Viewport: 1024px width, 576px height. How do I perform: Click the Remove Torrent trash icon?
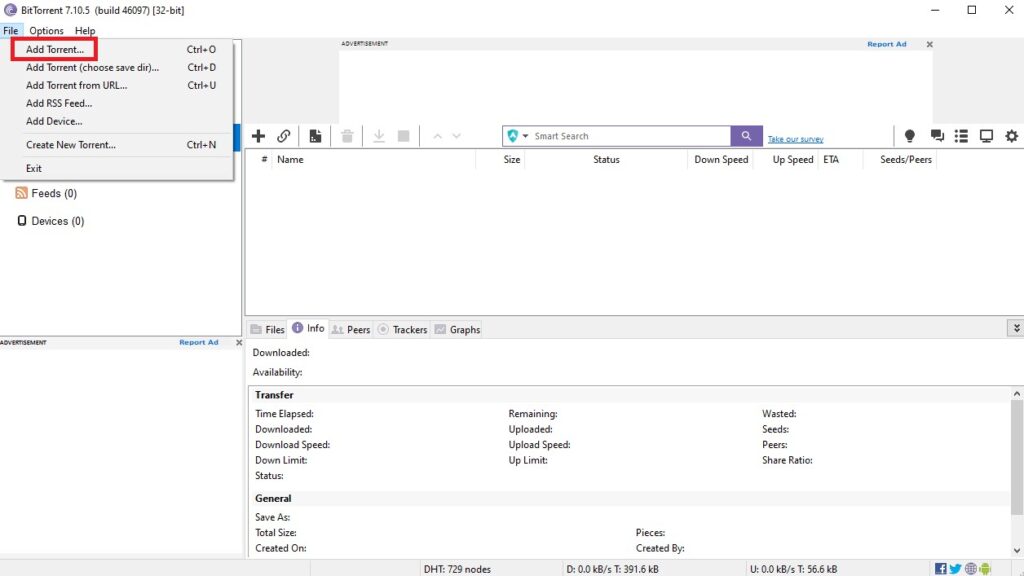(347, 136)
